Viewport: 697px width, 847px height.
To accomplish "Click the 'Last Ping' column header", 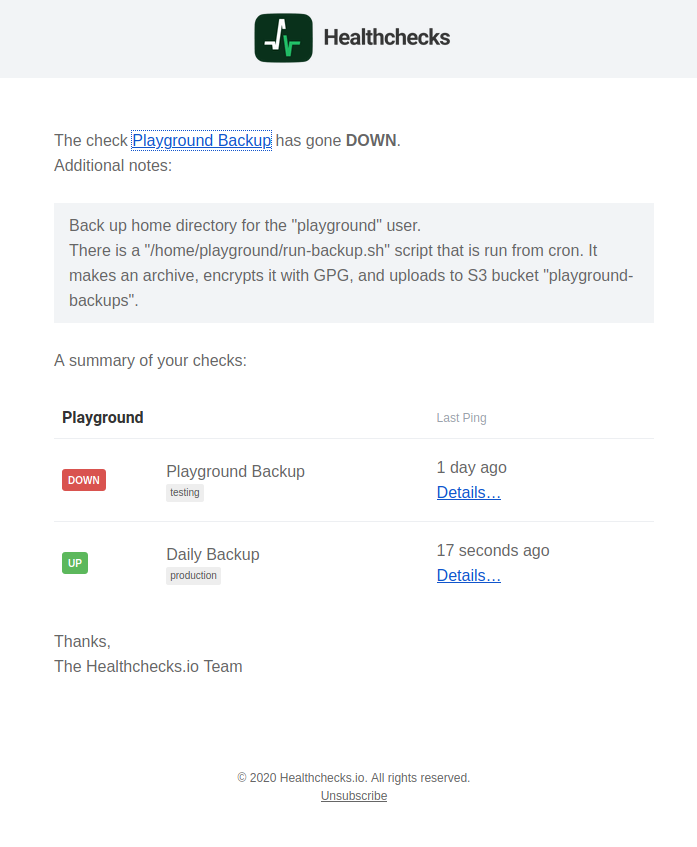I will point(461,418).
